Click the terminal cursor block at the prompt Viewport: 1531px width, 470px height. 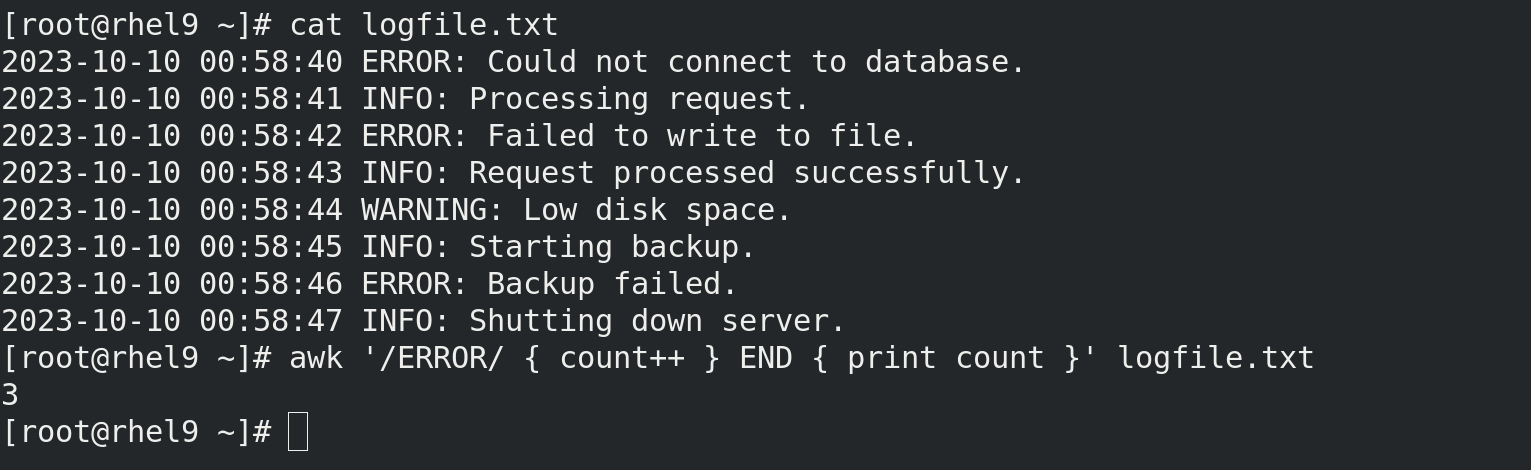pyautogui.click(x=297, y=432)
